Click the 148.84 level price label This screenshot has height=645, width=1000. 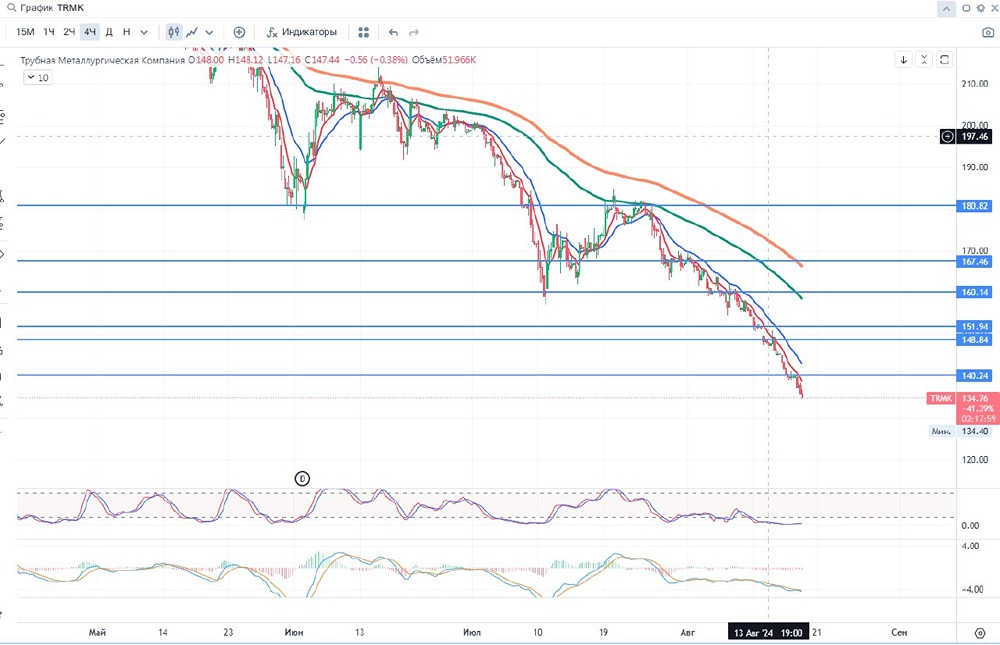974,340
